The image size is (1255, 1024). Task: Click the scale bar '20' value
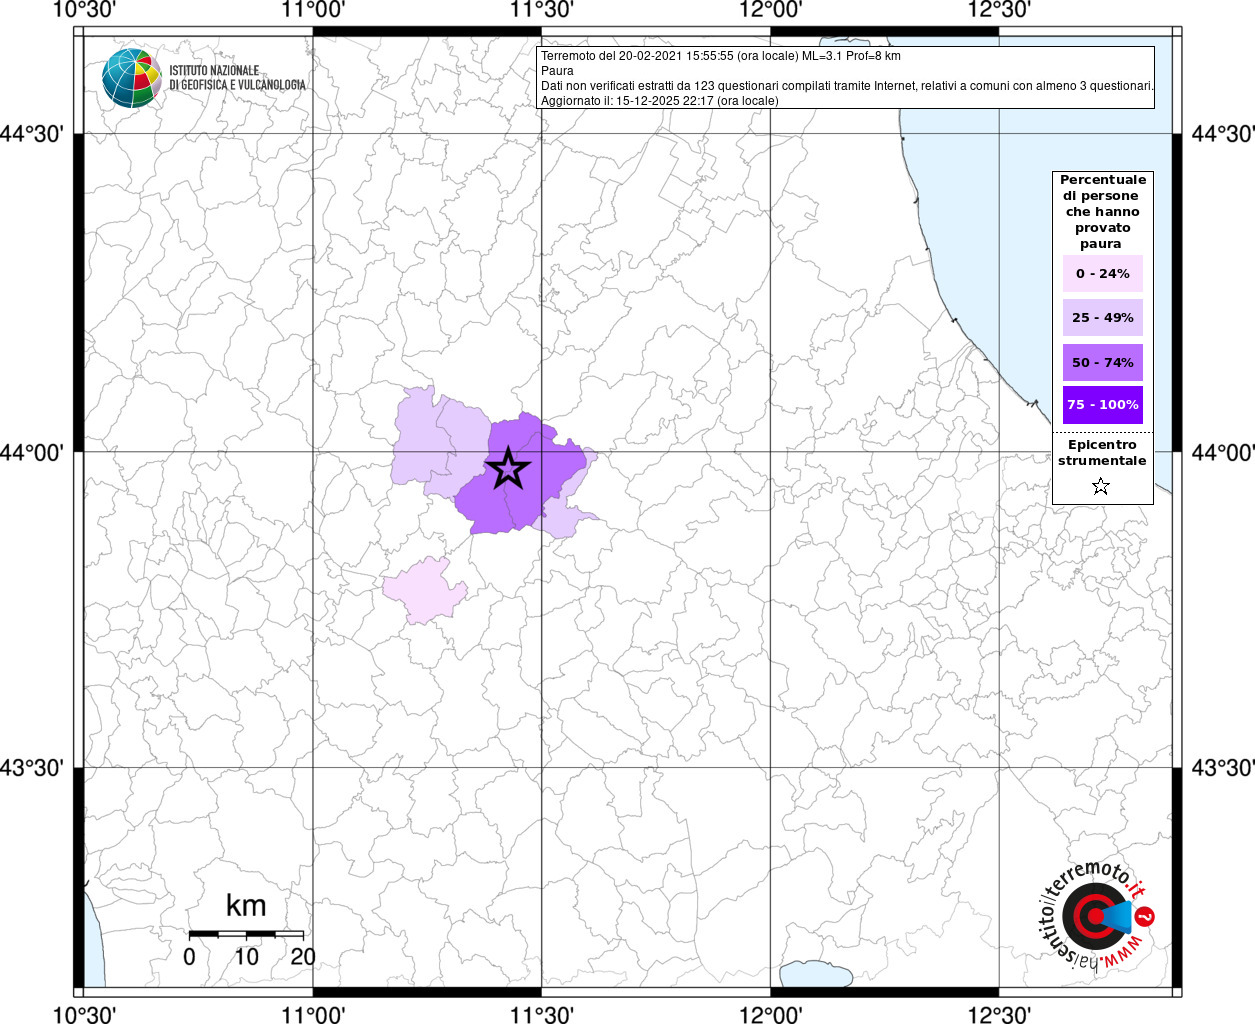[303, 957]
